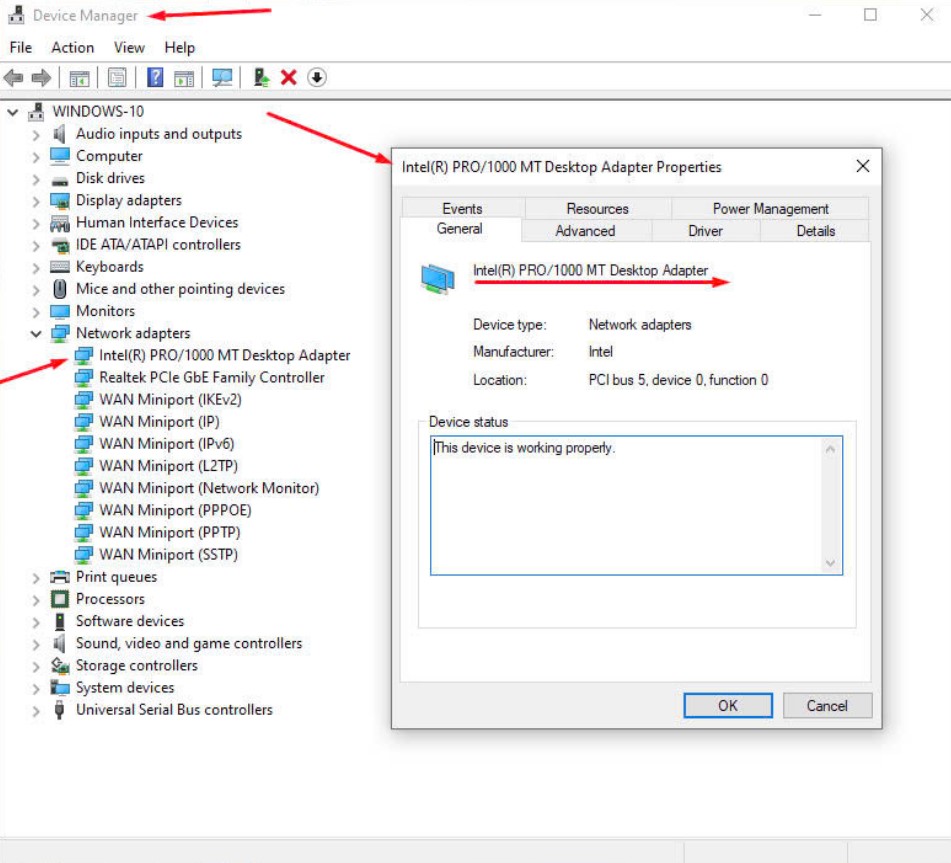Click the Print queues printer icon
This screenshot has height=863, width=951.
pos(59,577)
